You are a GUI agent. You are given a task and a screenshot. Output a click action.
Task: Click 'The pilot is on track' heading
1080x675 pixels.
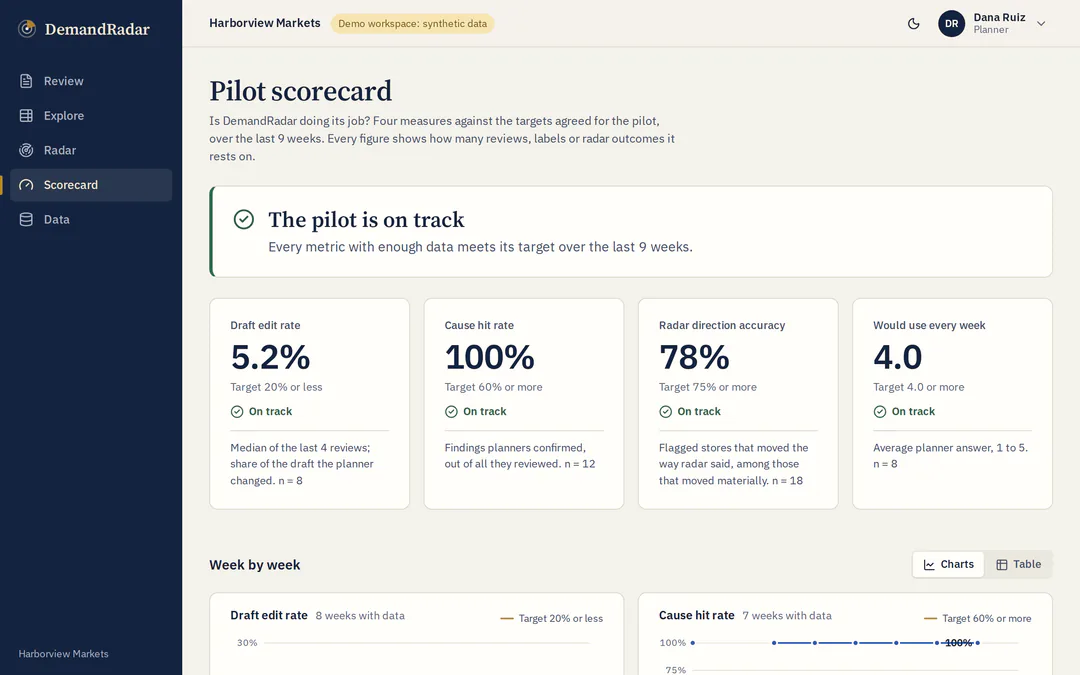(x=366, y=220)
